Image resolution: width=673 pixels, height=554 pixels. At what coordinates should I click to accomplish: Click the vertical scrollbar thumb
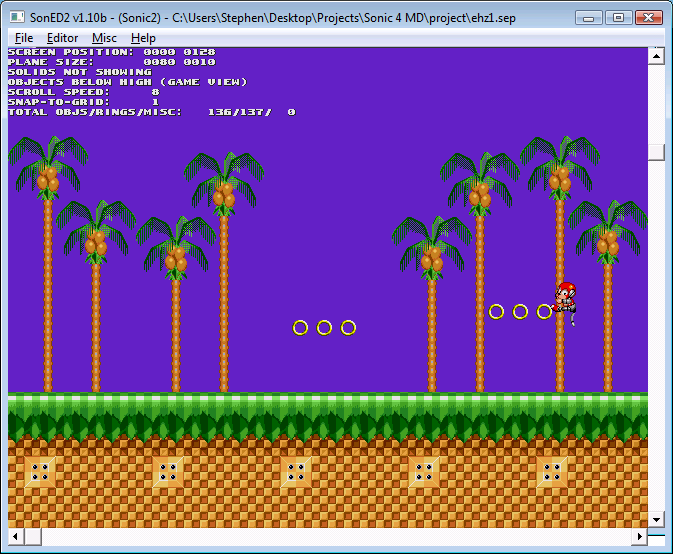[x=656, y=152]
